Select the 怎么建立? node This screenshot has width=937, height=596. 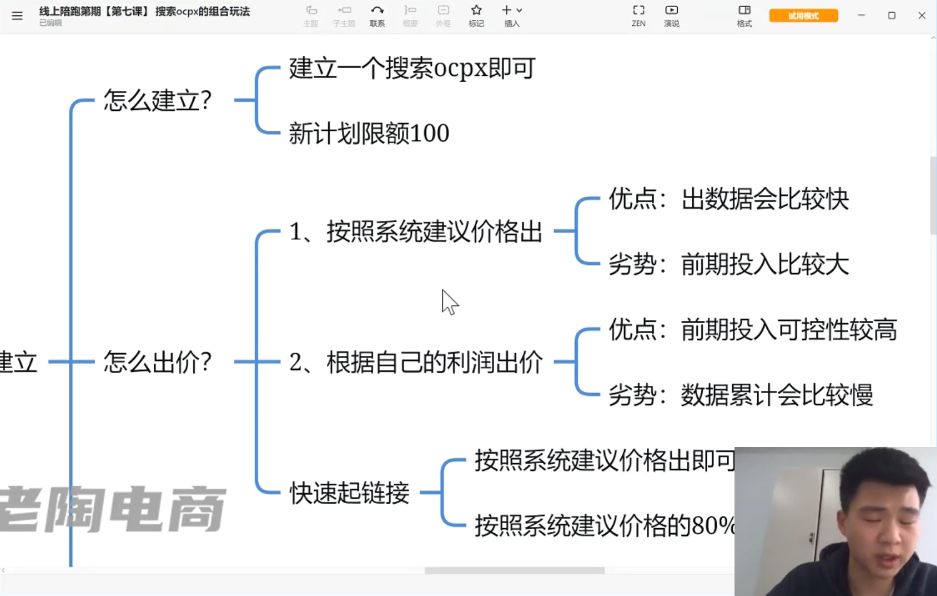158,100
